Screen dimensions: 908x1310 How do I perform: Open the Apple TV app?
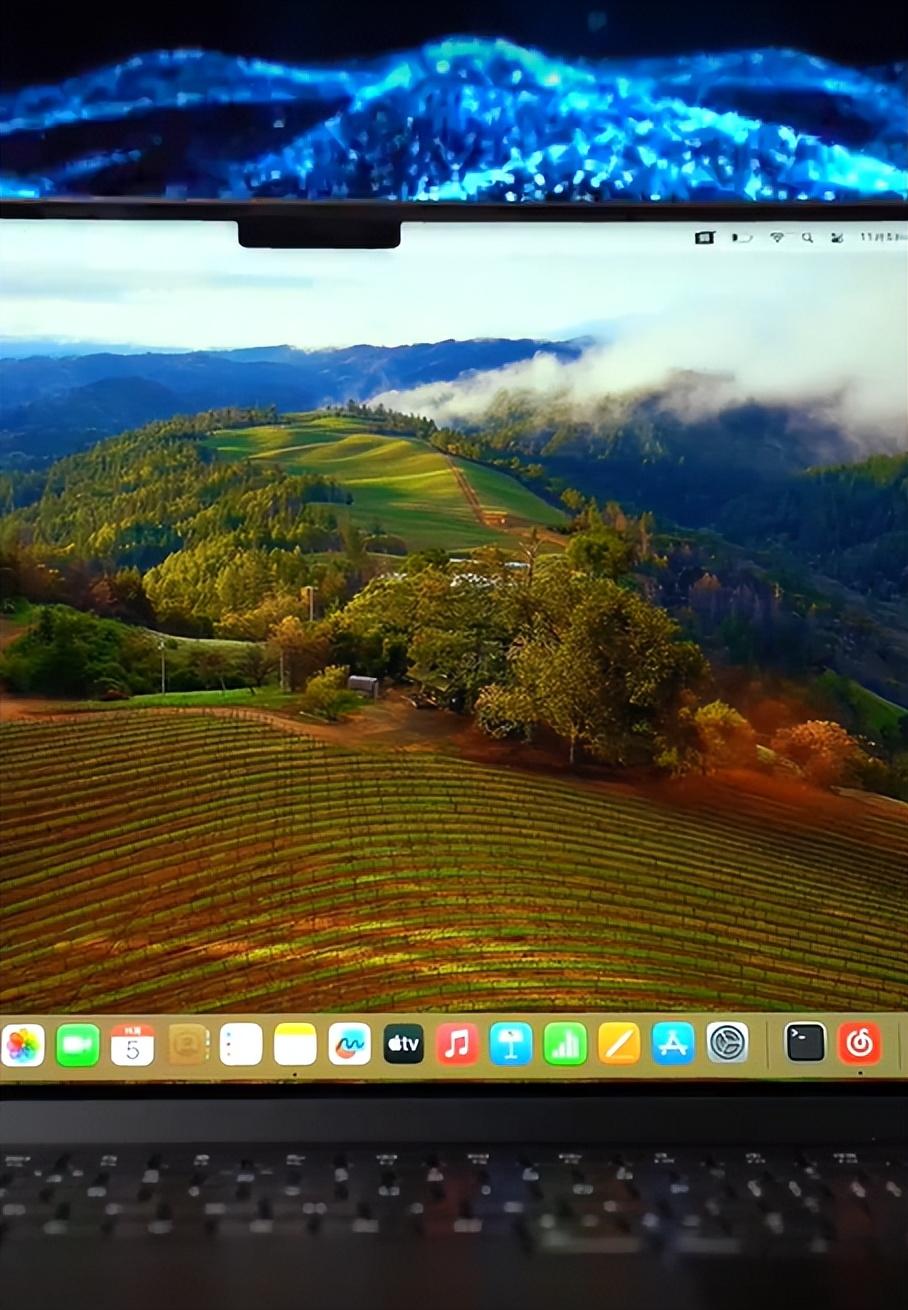click(x=404, y=1044)
